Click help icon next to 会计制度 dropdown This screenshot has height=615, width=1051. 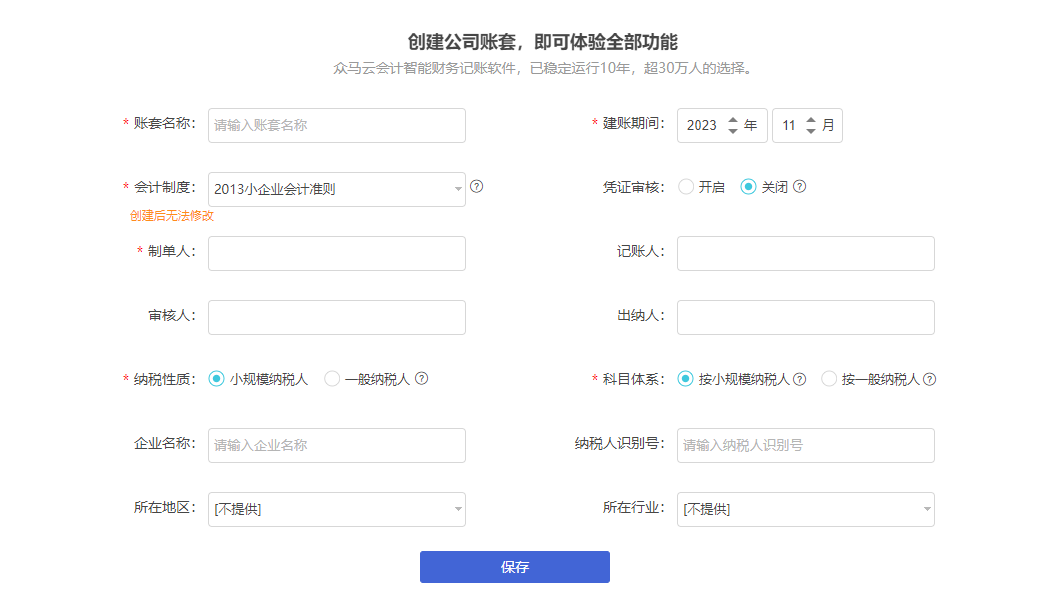click(477, 186)
